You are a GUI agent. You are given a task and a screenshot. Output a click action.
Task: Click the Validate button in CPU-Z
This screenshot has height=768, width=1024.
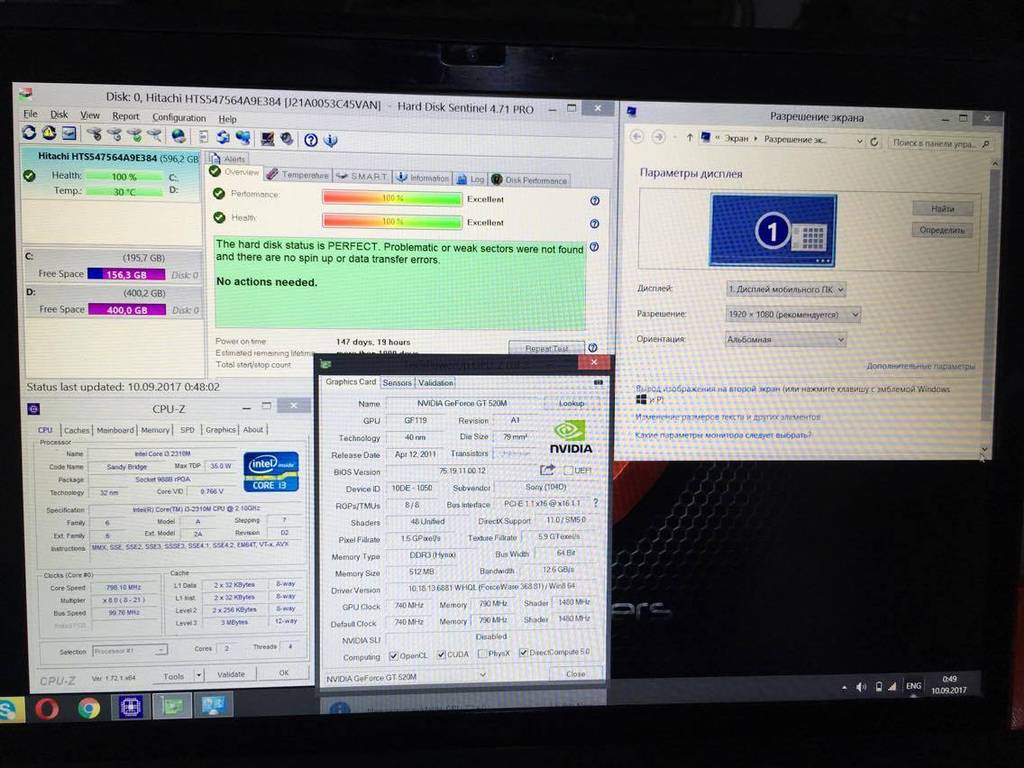(231, 674)
